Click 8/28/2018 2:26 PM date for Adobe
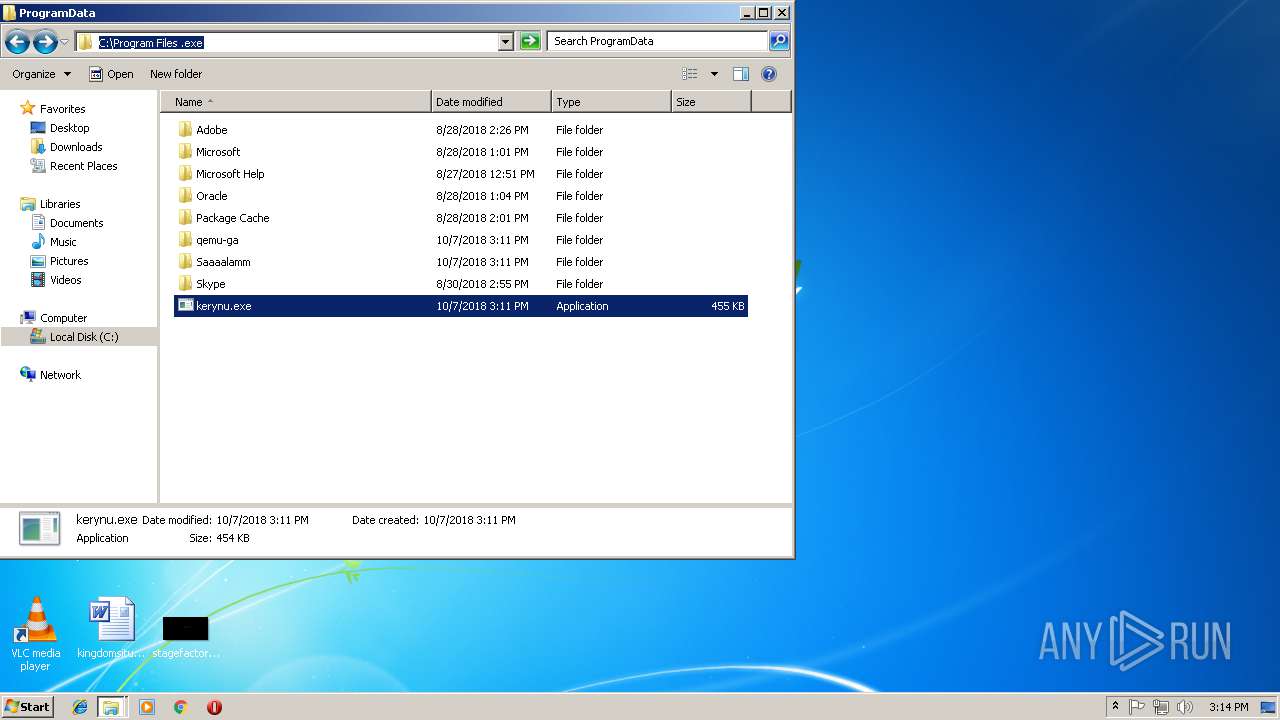 482,130
